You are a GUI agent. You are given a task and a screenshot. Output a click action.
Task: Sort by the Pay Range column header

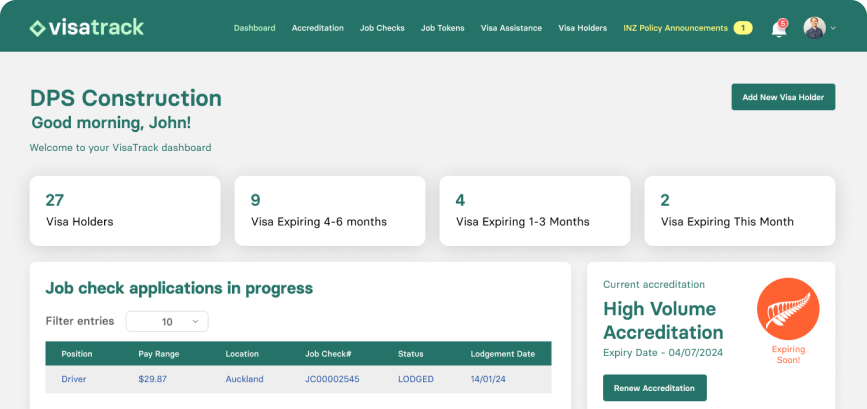point(159,354)
